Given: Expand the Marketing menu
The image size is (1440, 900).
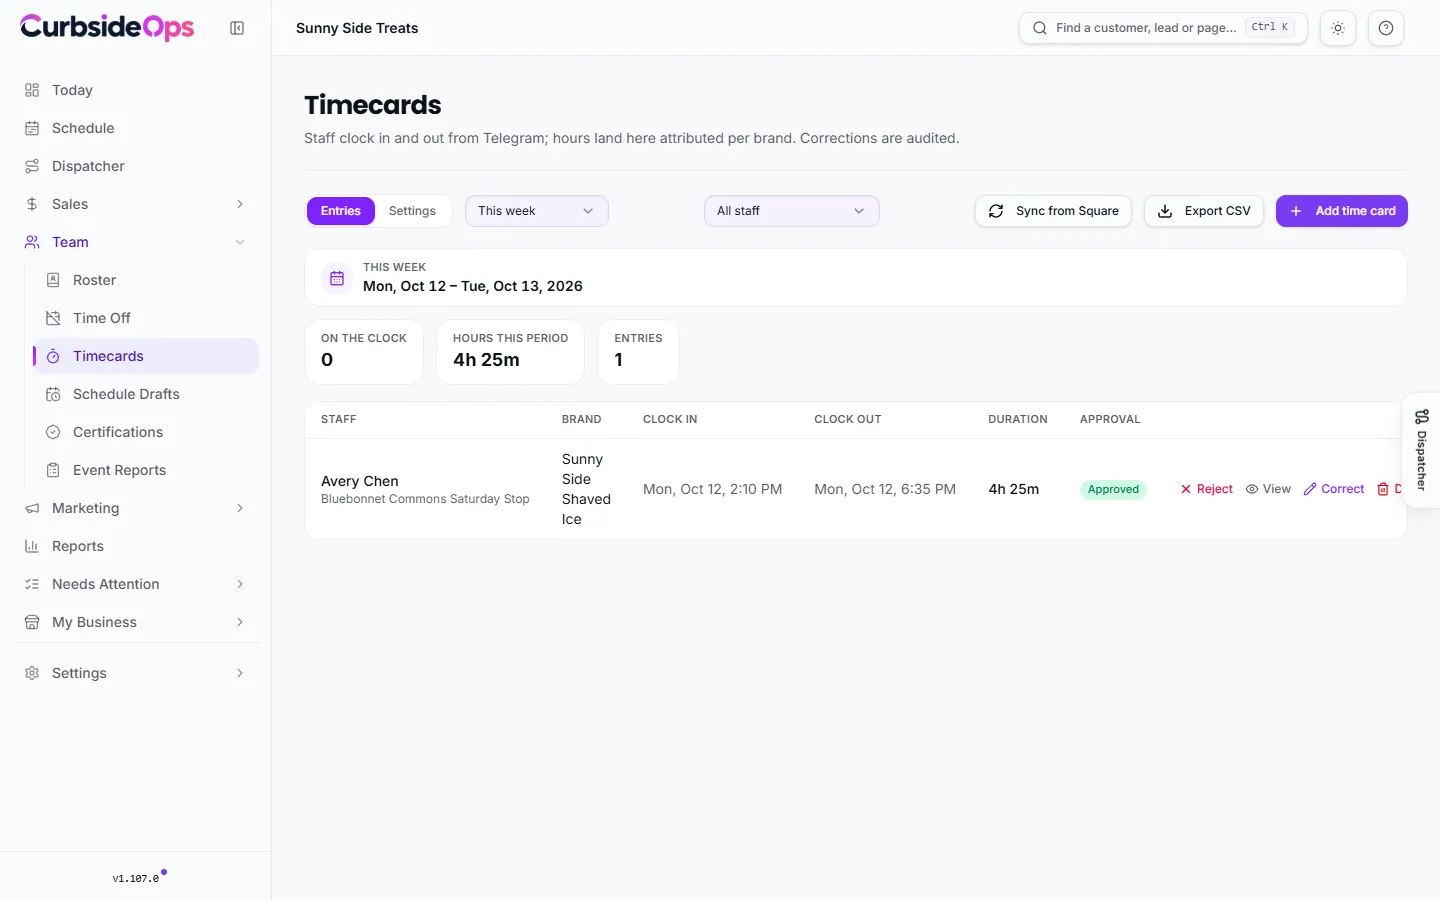Looking at the screenshot, I should (x=135, y=508).
